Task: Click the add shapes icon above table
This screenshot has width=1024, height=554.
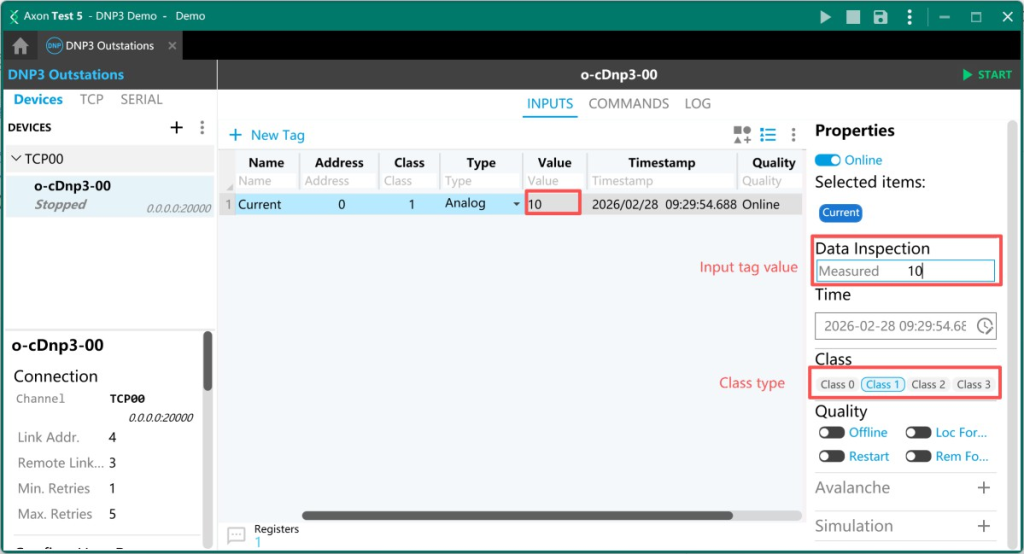Action: click(742, 134)
